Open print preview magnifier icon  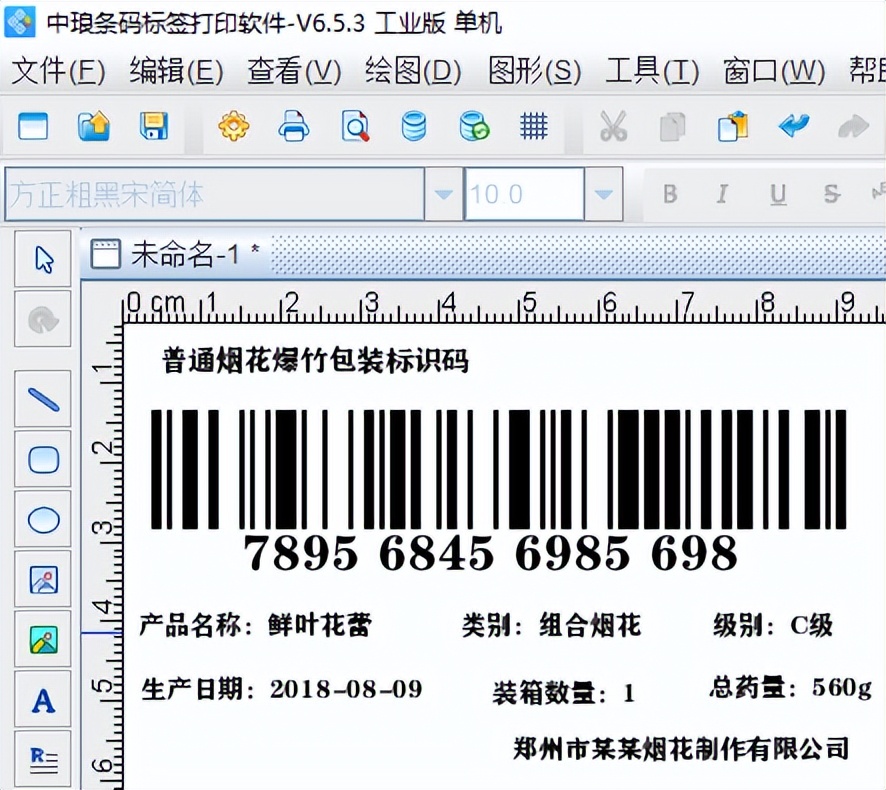tap(355, 125)
